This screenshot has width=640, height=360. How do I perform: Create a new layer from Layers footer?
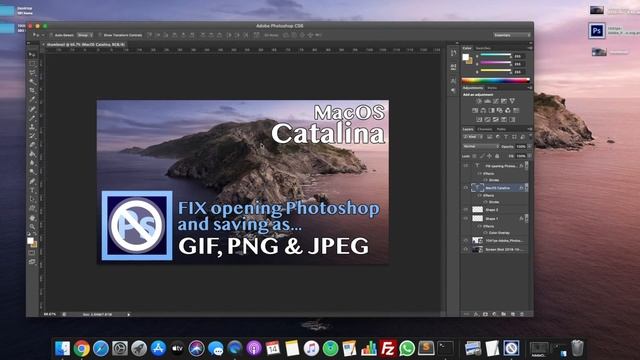tap(513, 314)
